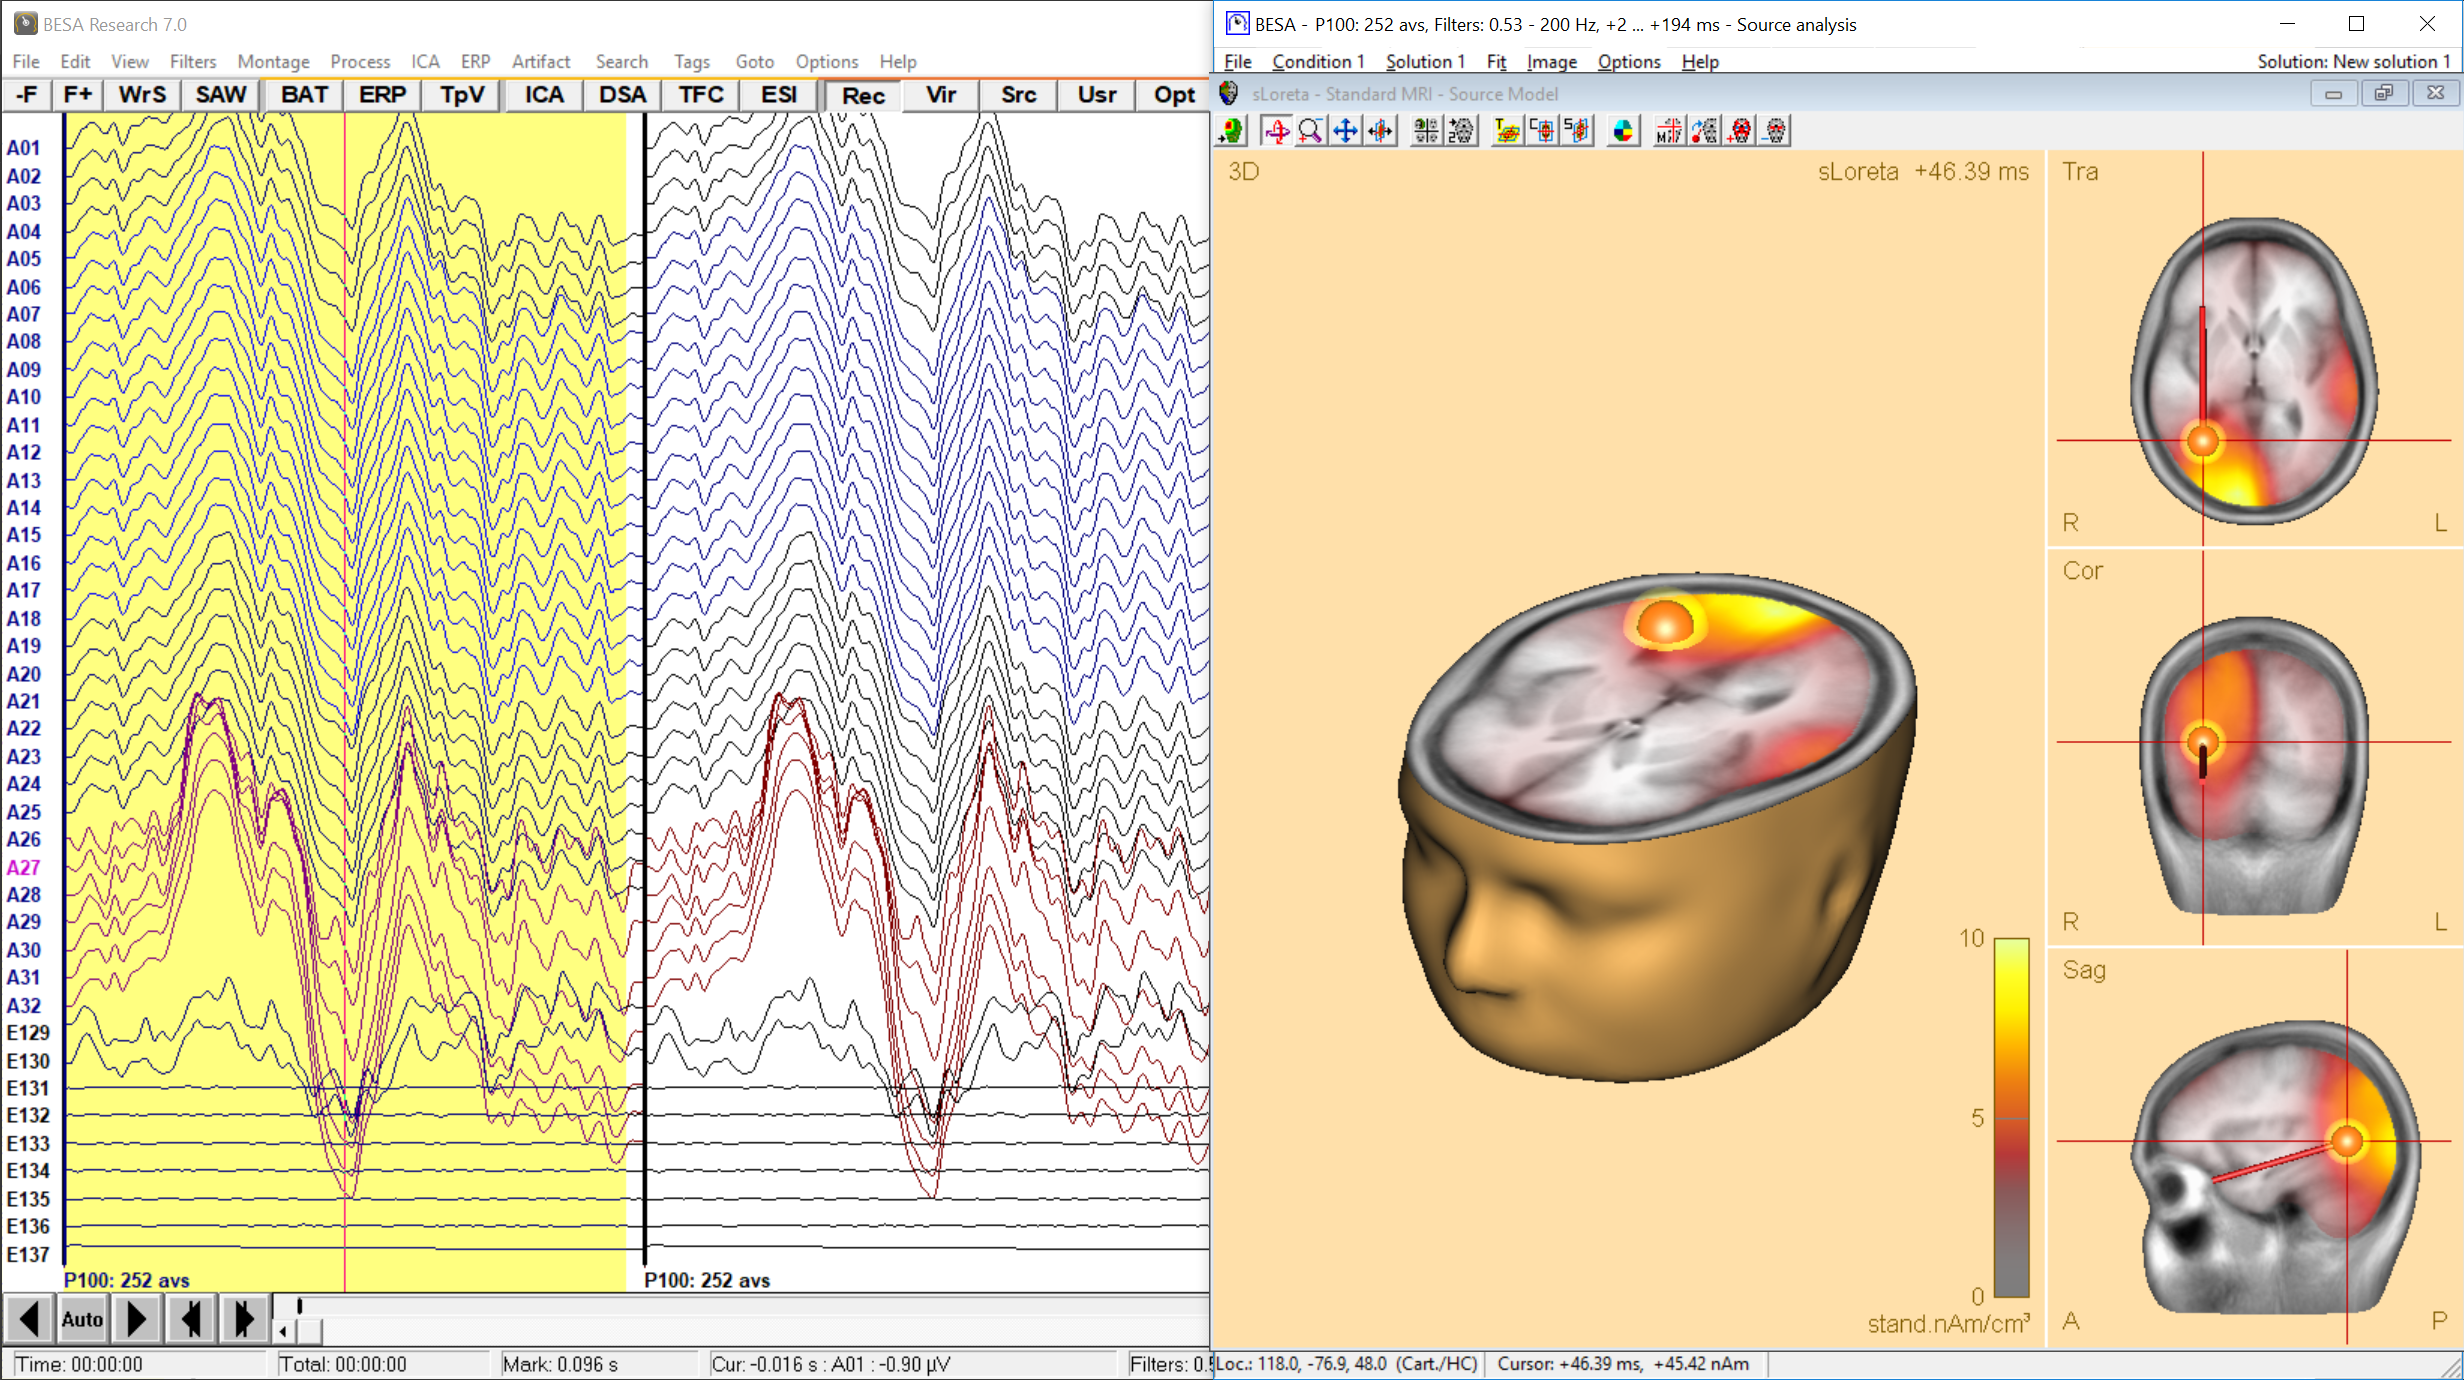
Task: Open the Filters menu in BESA Research
Action: [x=193, y=62]
